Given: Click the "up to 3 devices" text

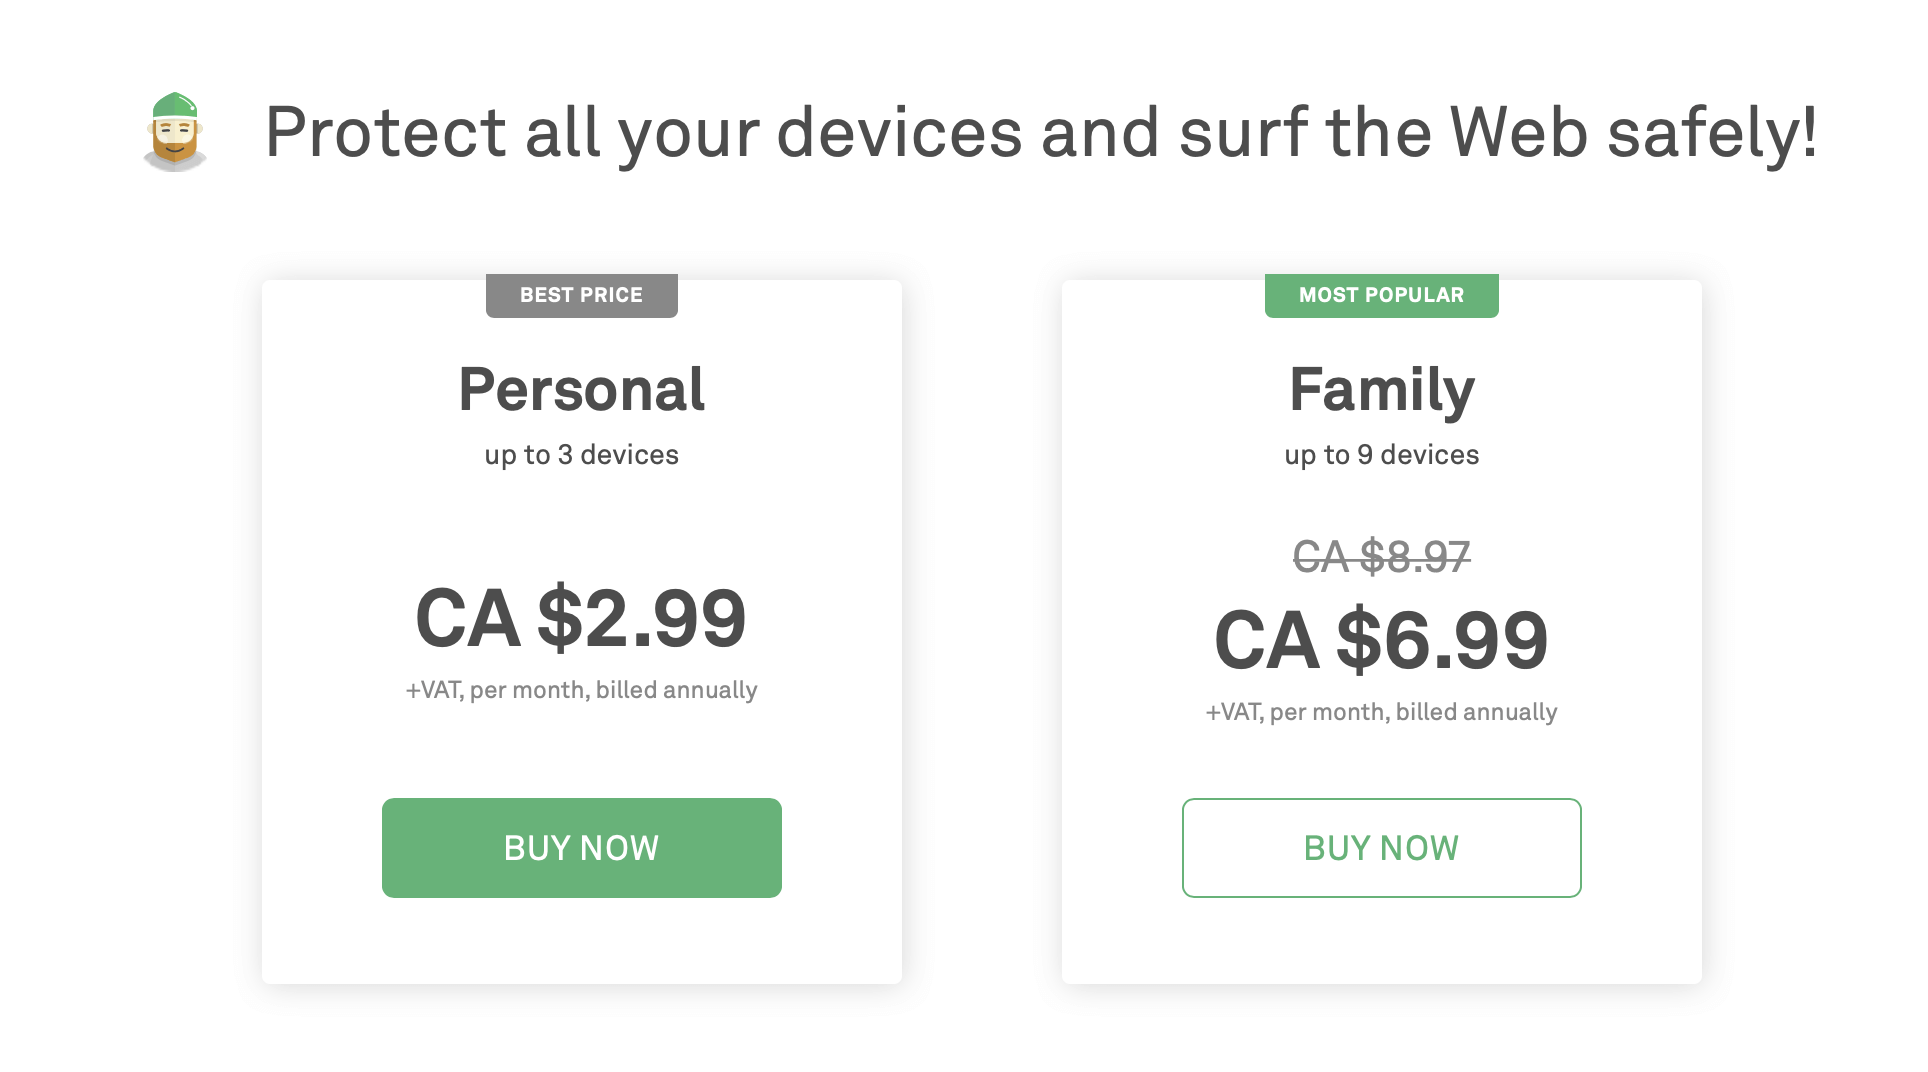Looking at the screenshot, I should pos(581,455).
